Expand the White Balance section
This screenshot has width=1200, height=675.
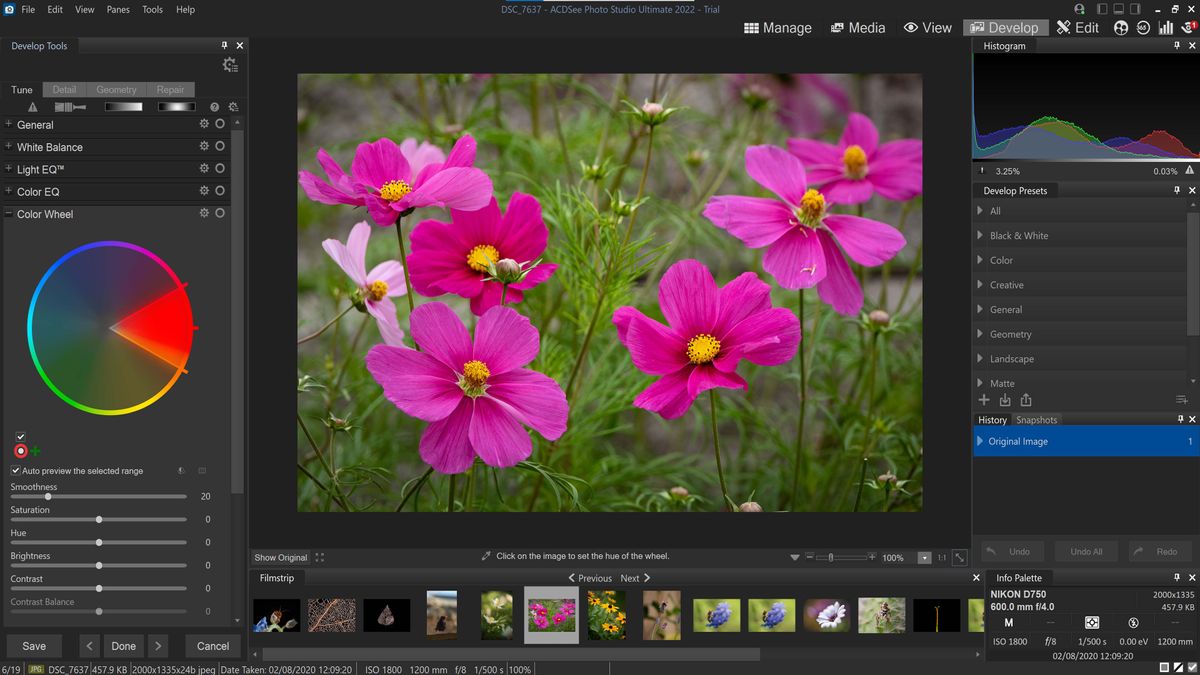tap(9, 146)
